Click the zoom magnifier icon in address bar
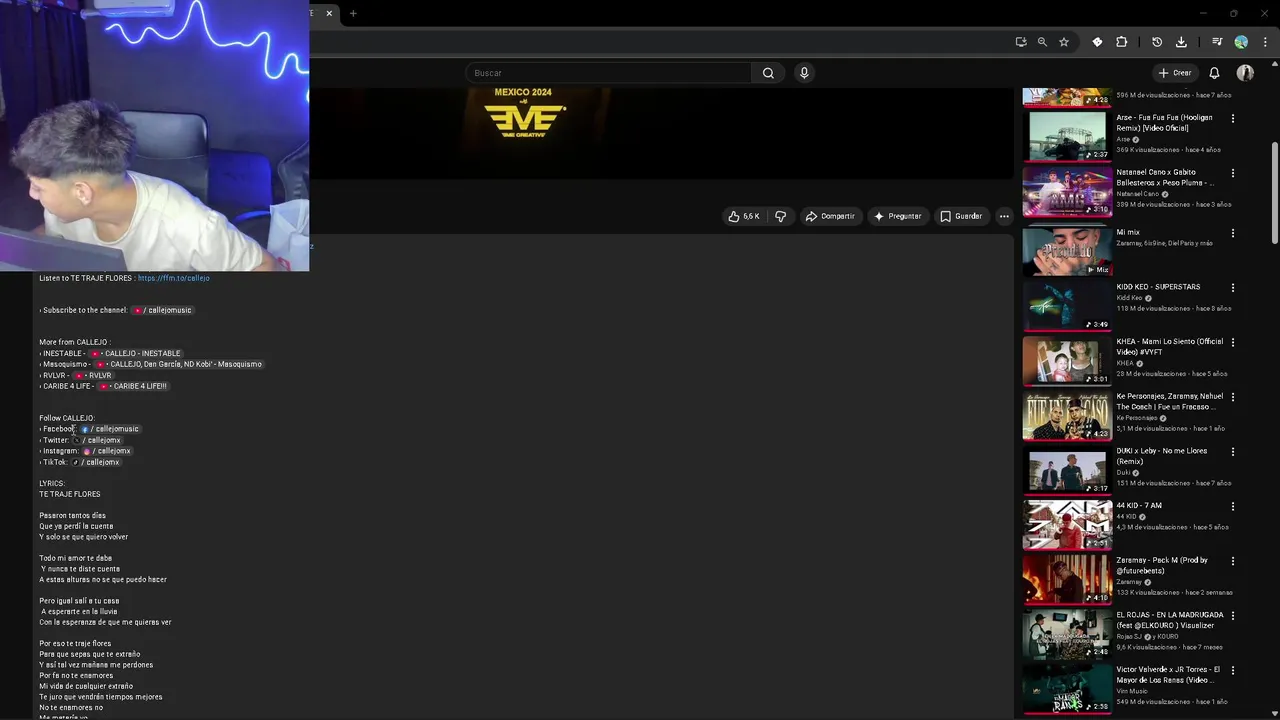 tap(1042, 42)
